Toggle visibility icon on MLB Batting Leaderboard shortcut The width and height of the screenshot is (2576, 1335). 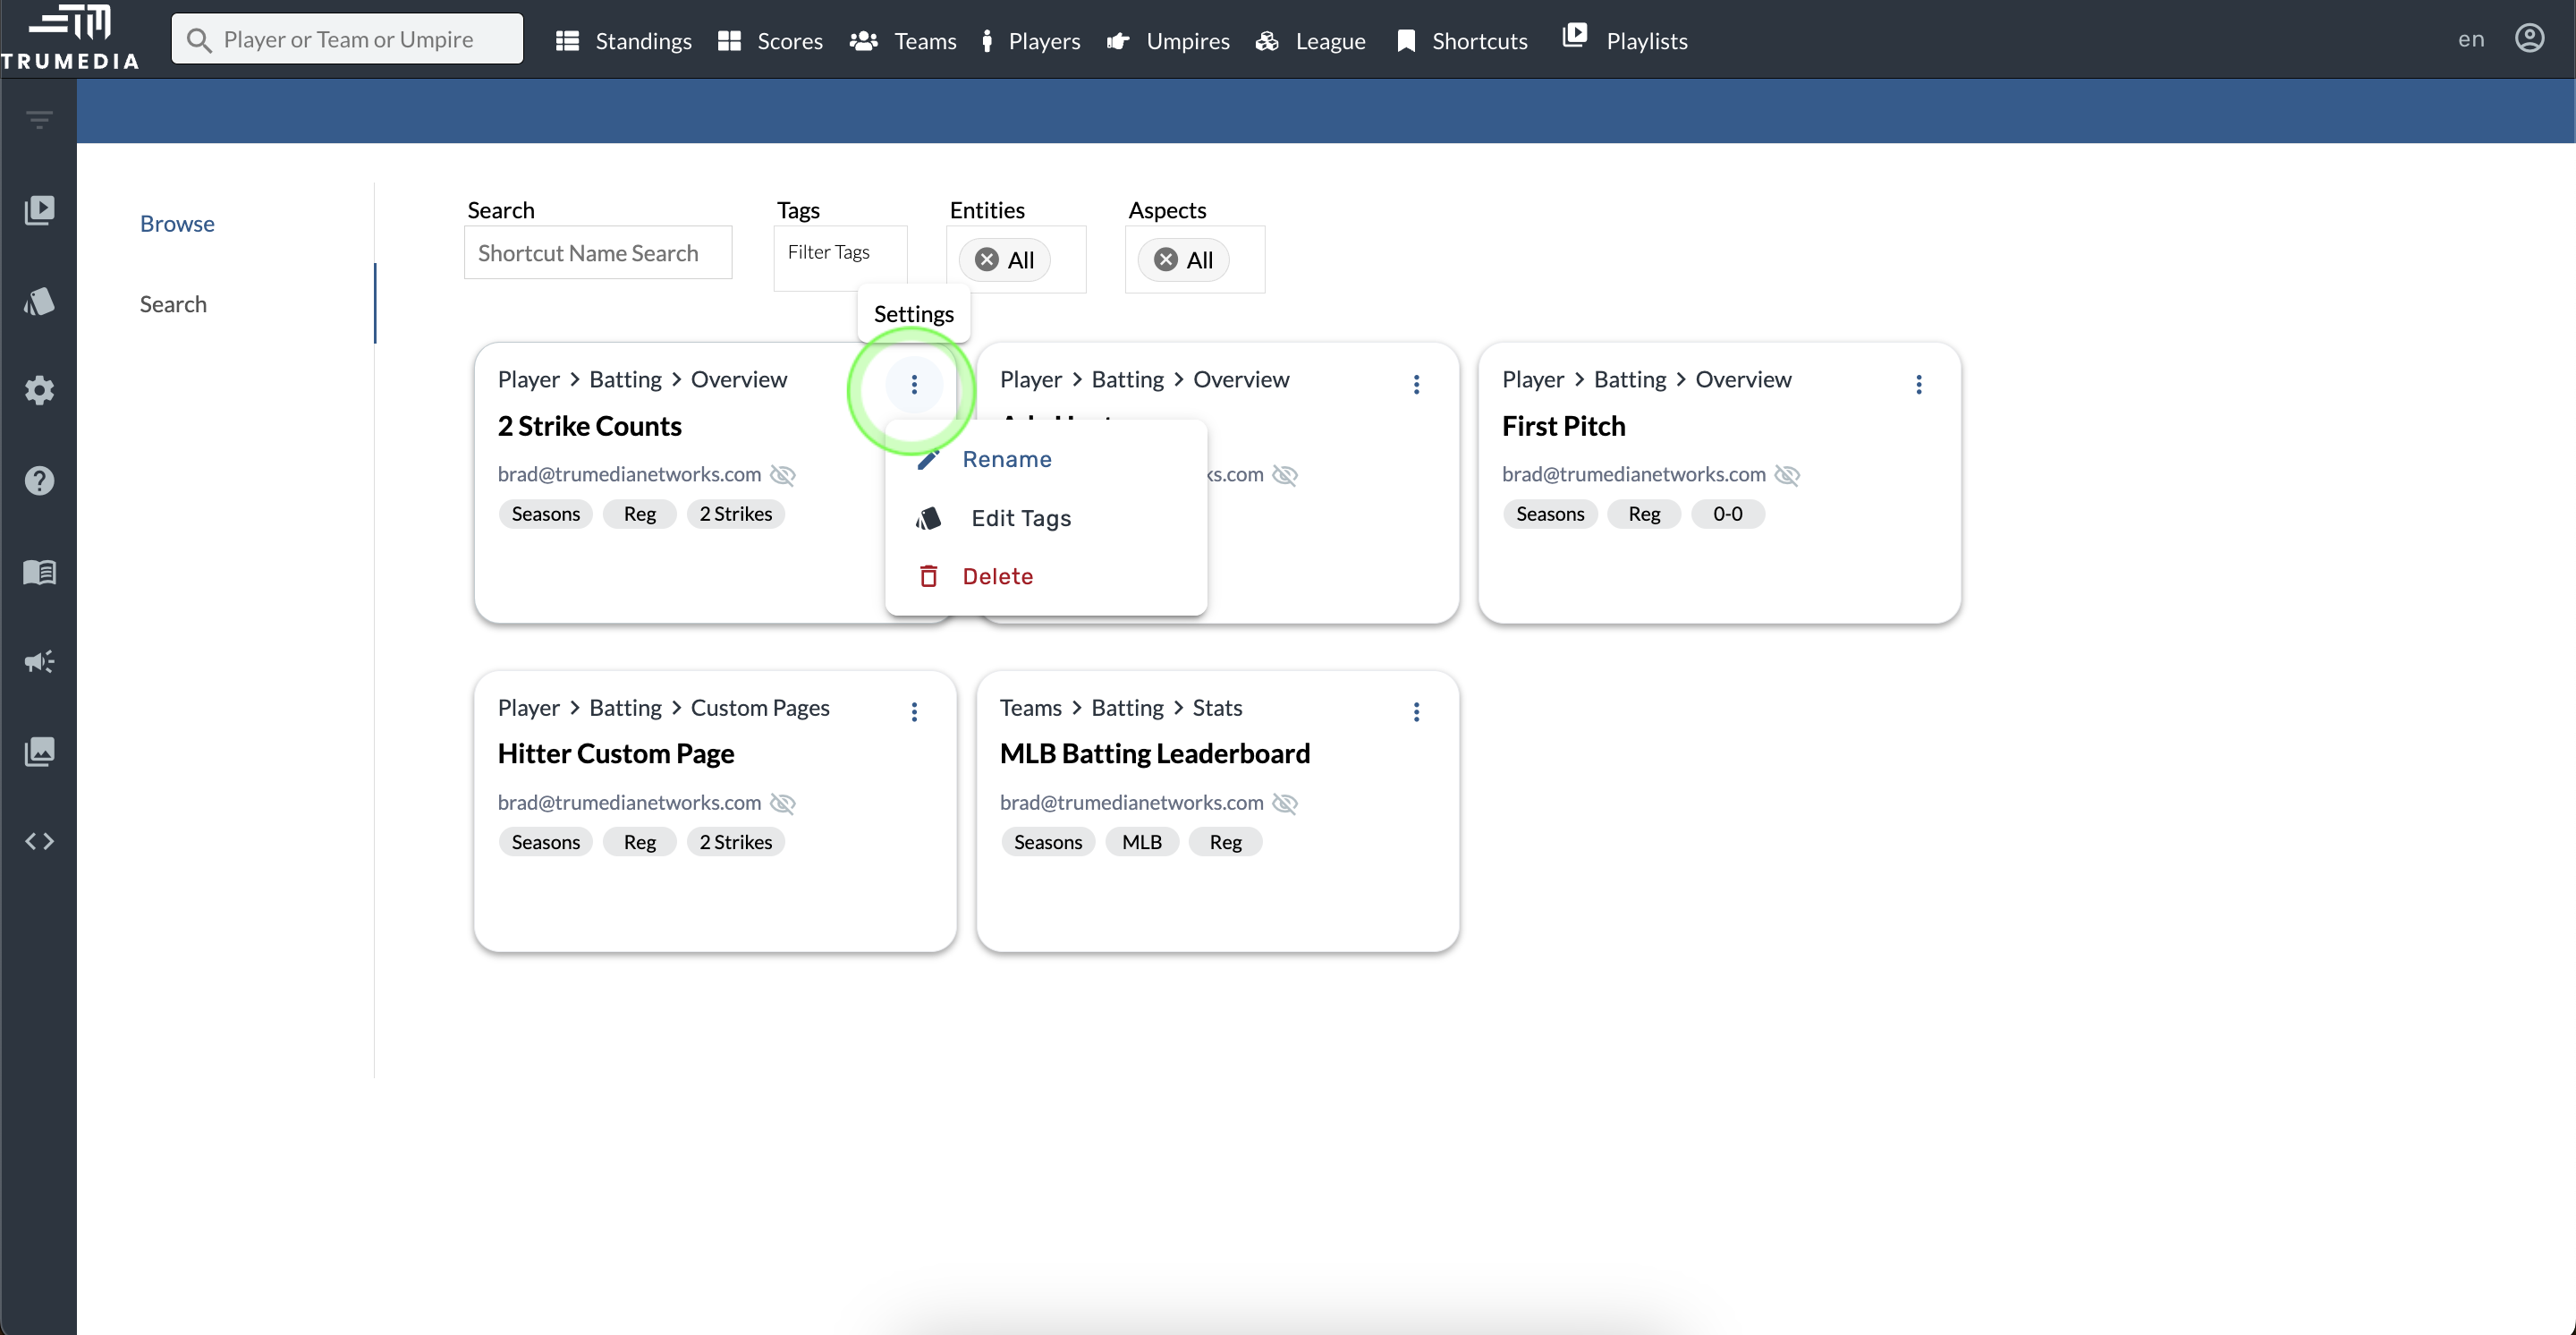point(1286,804)
